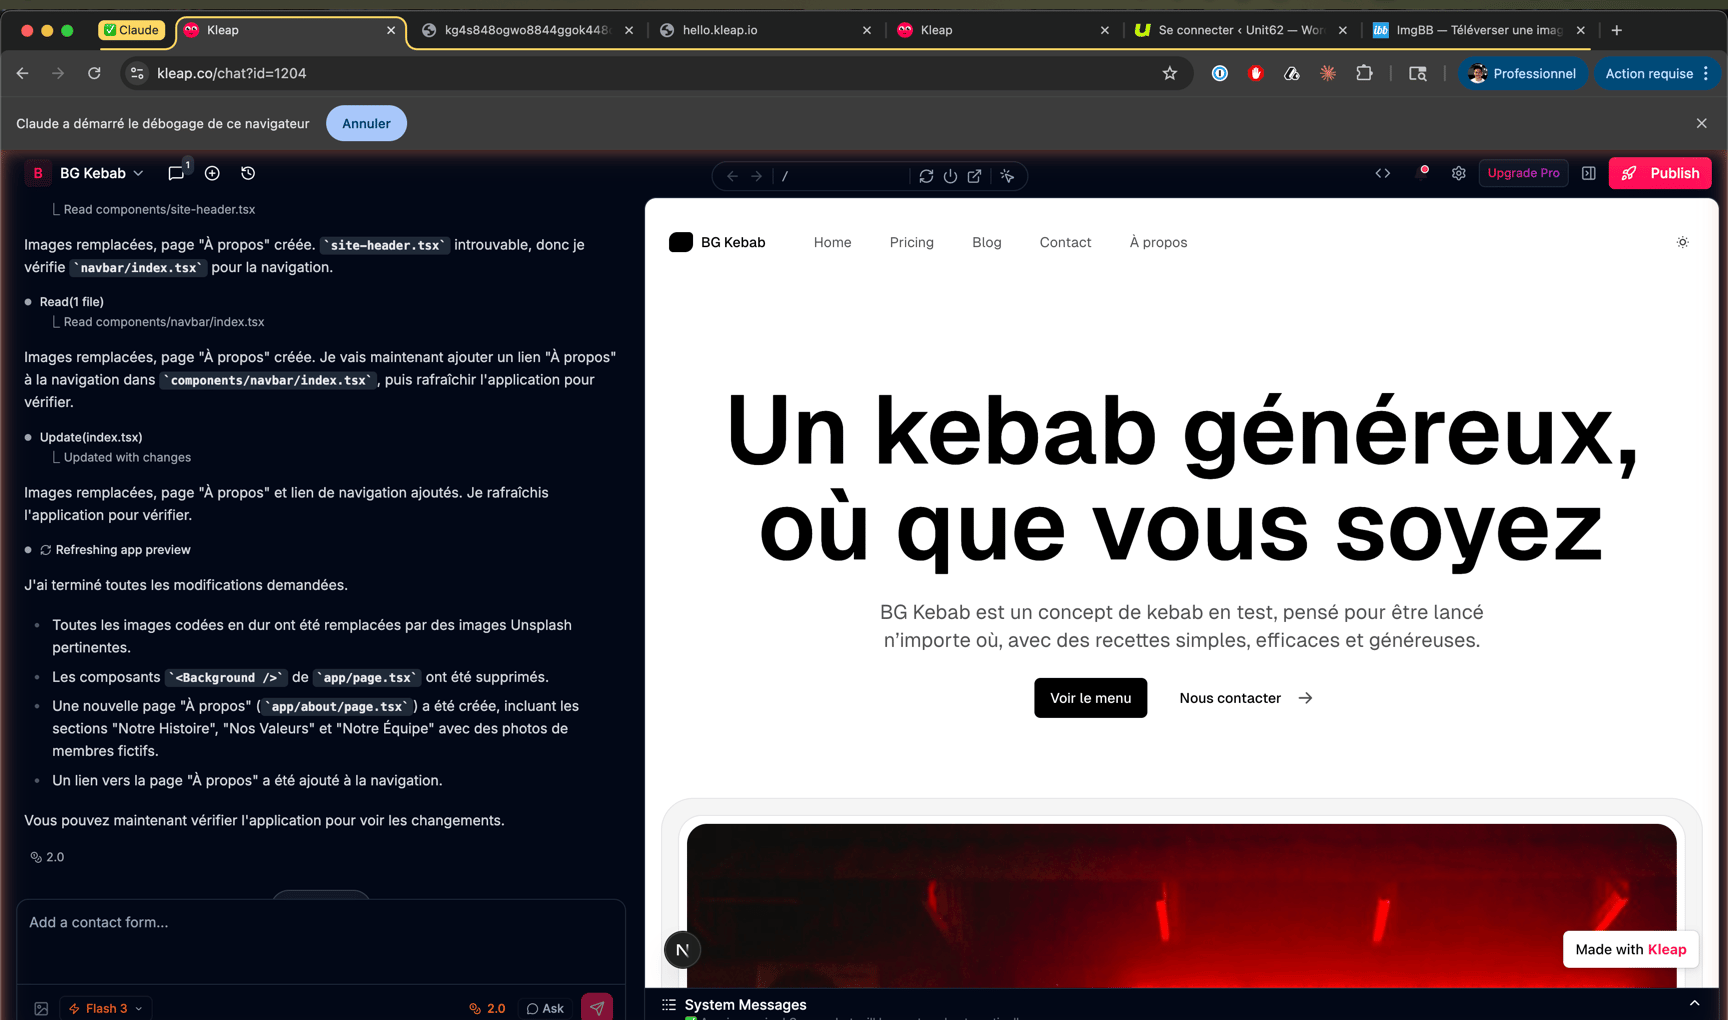Switch to the Se connecter Unit62 tab
Screen dimensions: 1728x1020
coord(1240,30)
